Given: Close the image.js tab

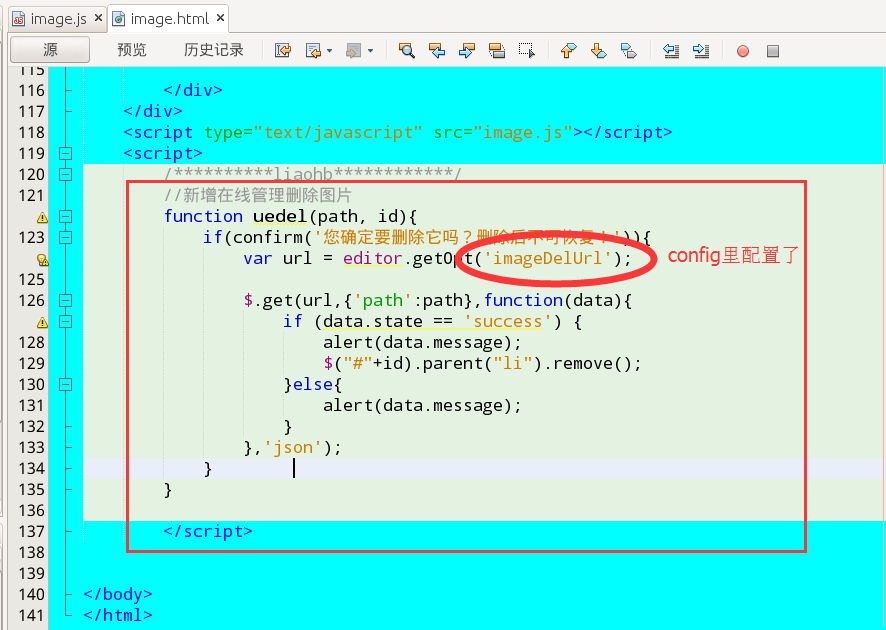Looking at the screenshot, I should click(x=98, y=18).
